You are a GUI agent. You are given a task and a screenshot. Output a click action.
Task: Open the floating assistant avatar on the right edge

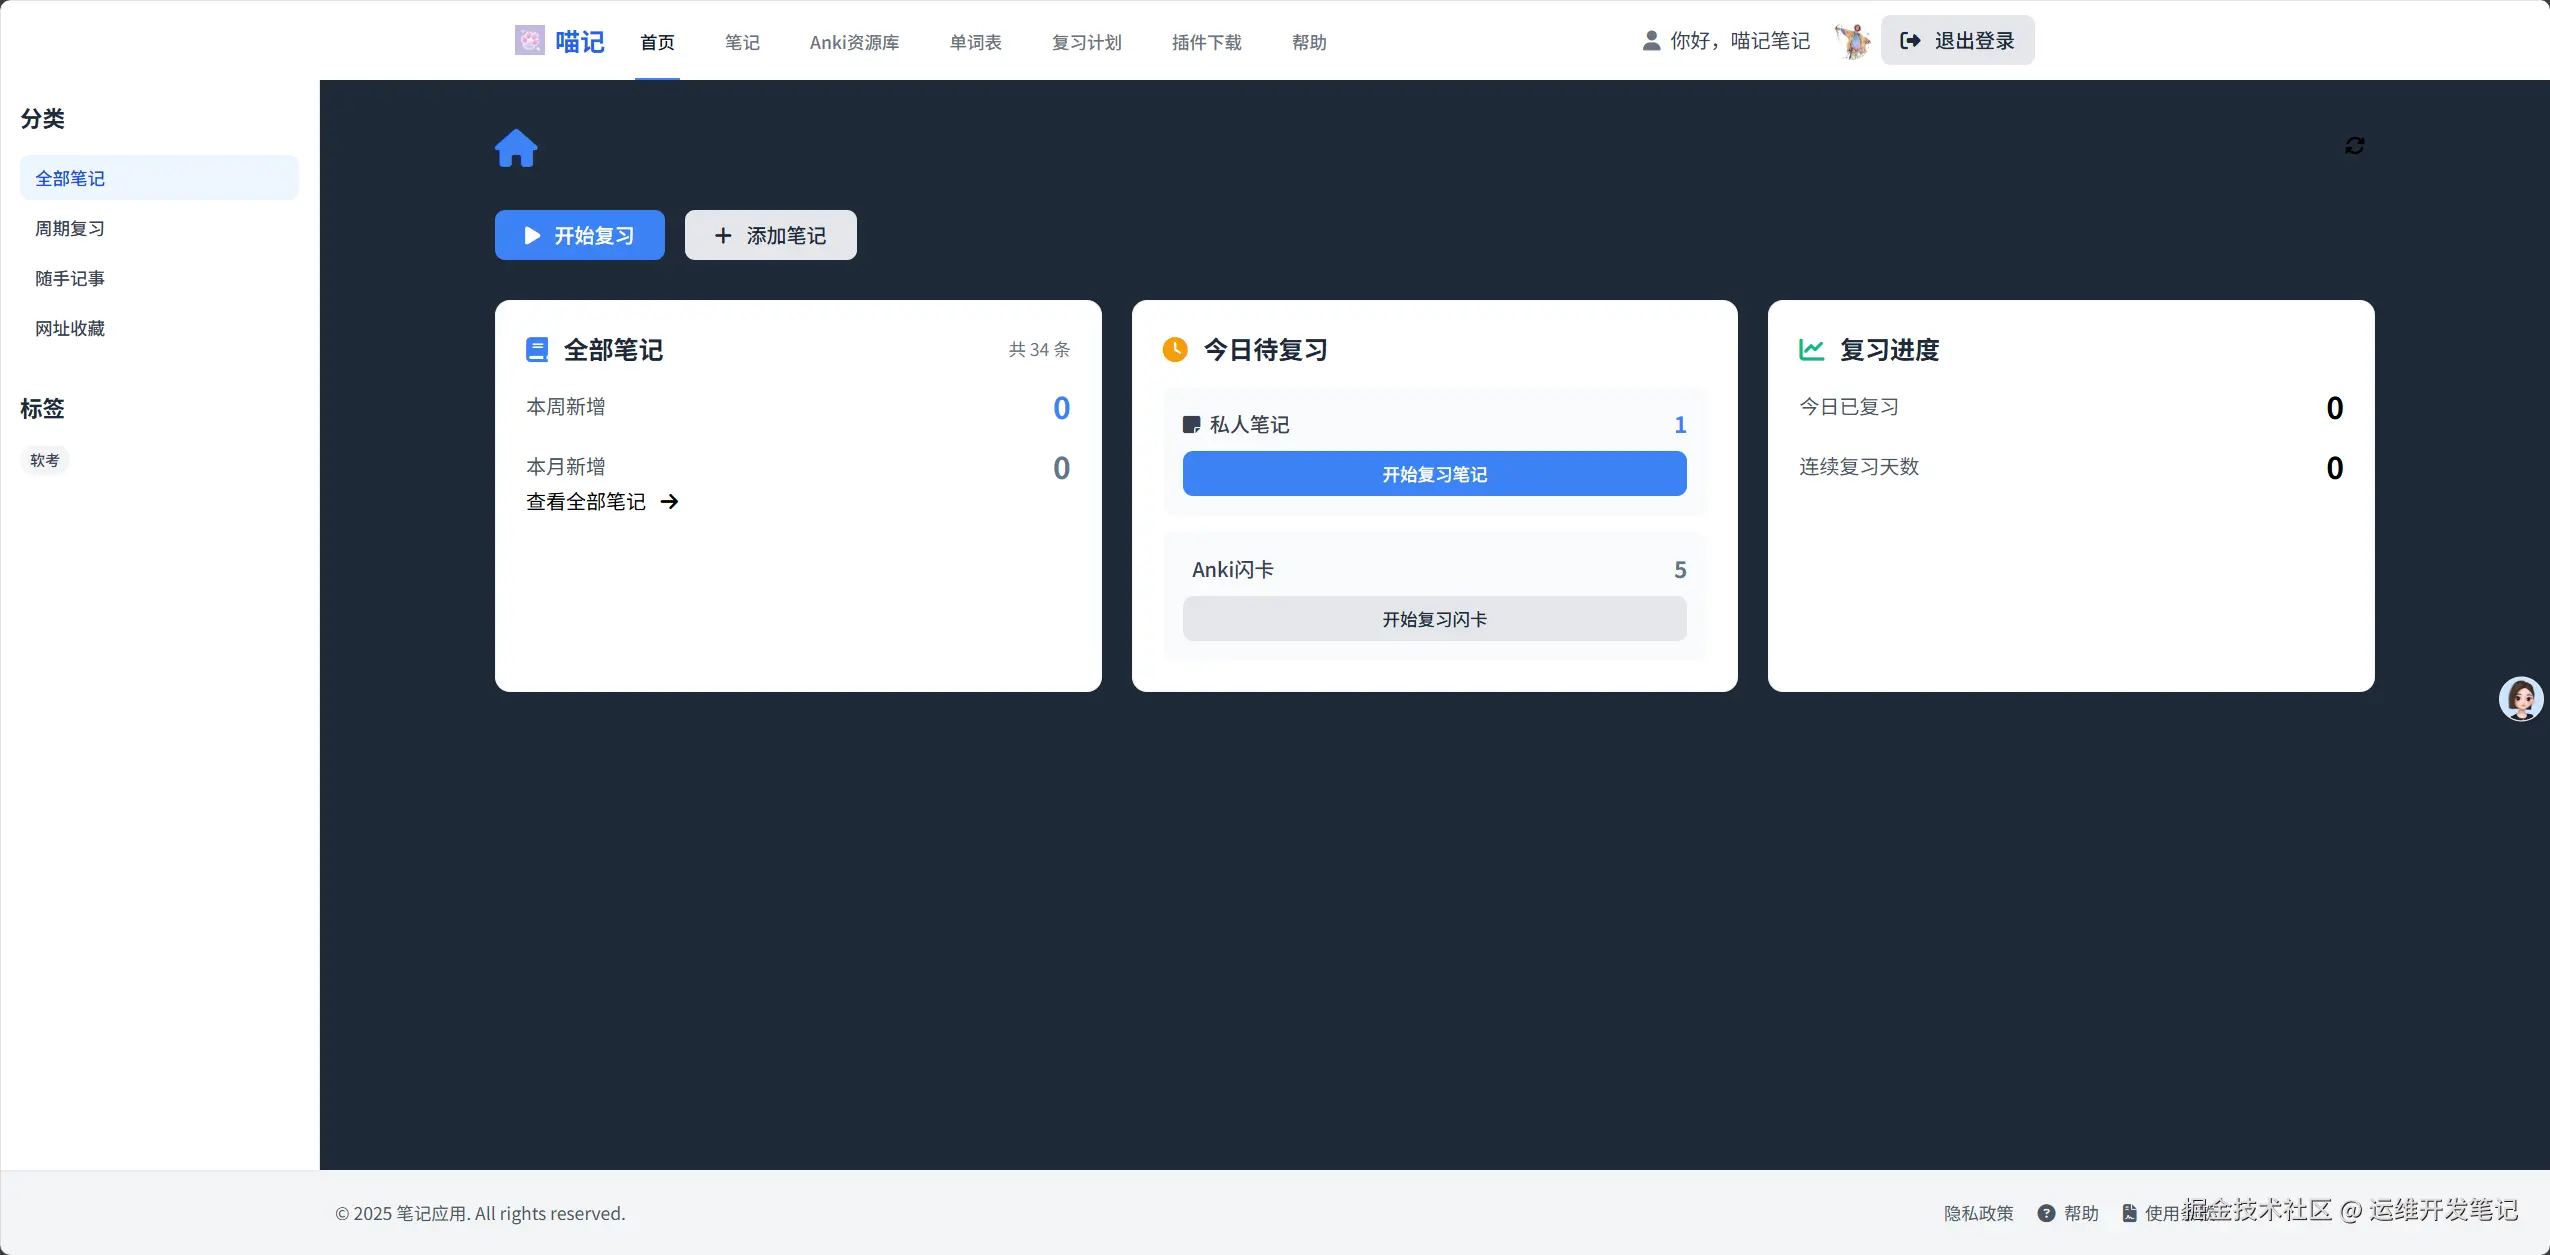point(2520,698)
